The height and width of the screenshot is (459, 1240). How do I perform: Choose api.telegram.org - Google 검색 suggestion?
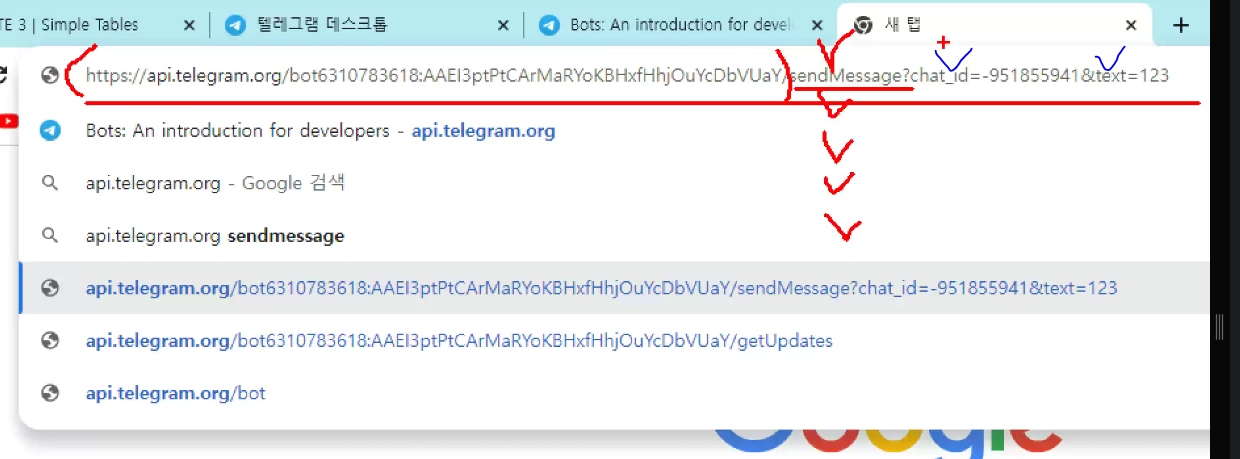click(x=614, y=183)
